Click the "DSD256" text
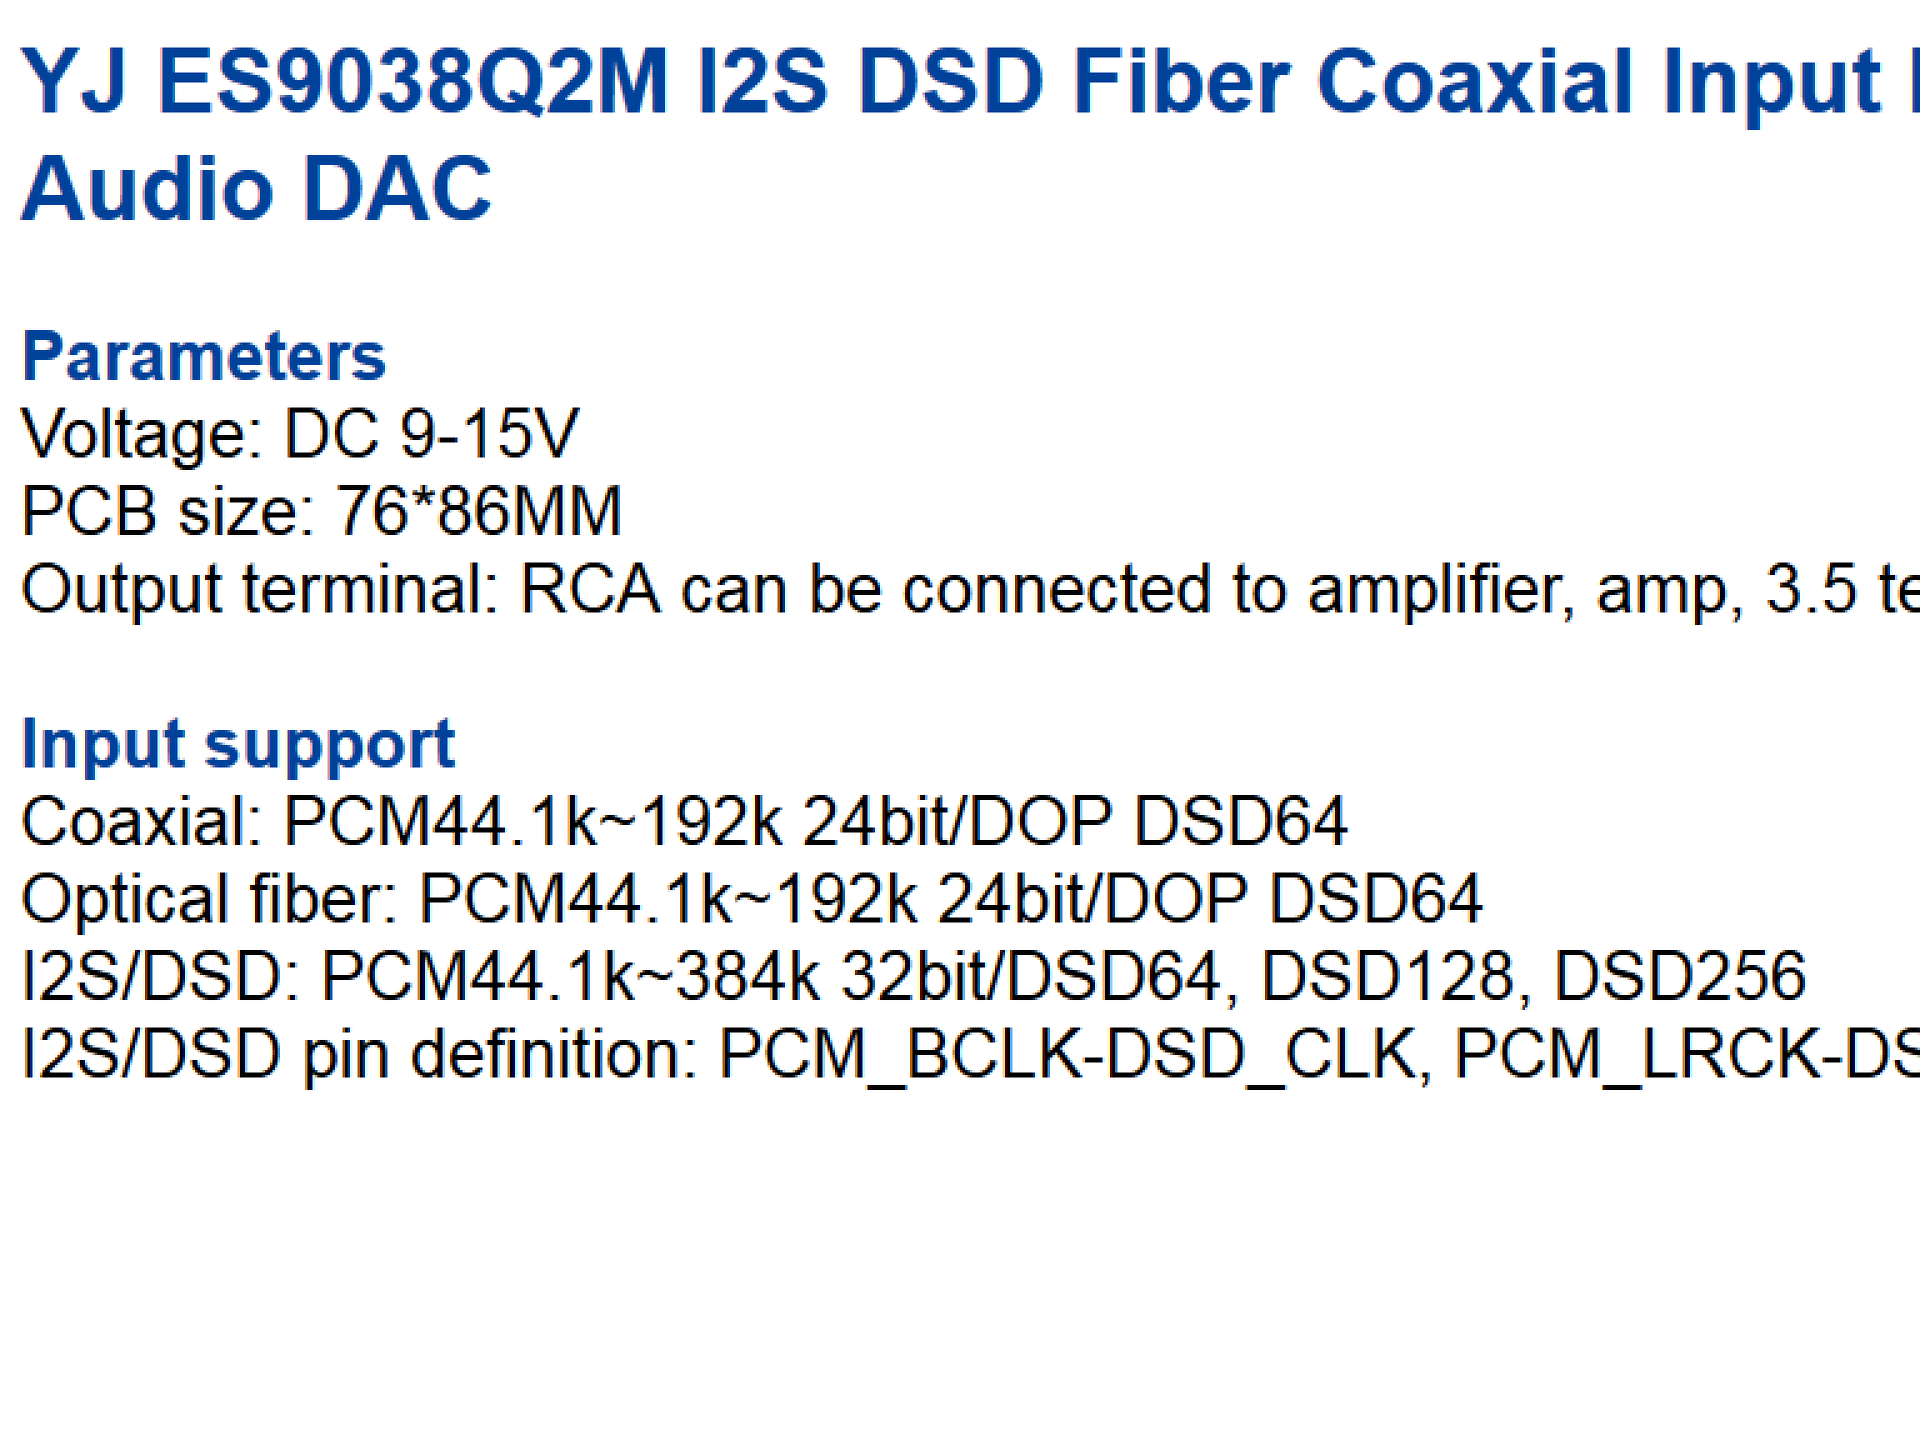The image size is (1920, 1440). pyautogui.click(x=1679, y=977)
